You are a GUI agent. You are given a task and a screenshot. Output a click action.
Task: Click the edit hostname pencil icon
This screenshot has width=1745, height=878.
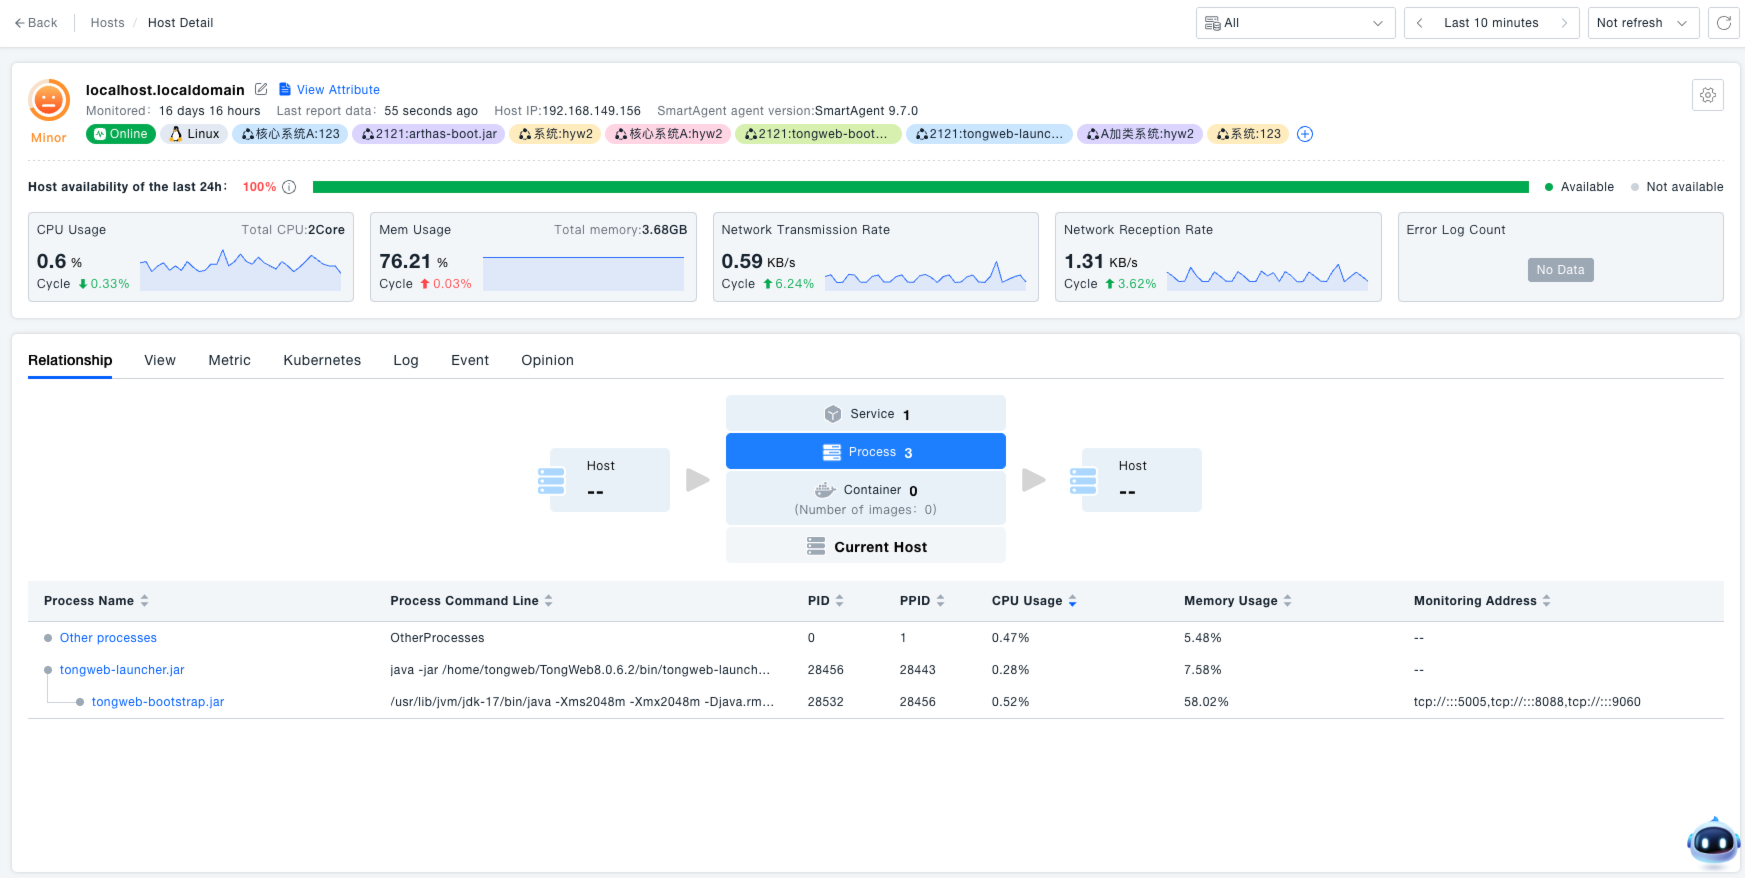(261, 89)
